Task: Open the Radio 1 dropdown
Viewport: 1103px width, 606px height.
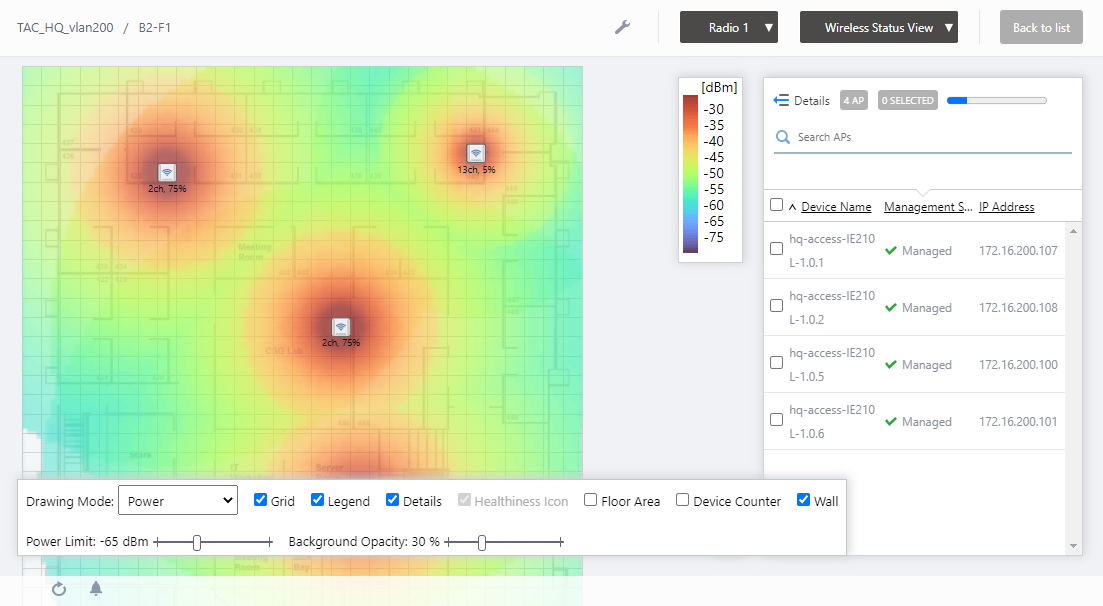Action: pos(729,27)
